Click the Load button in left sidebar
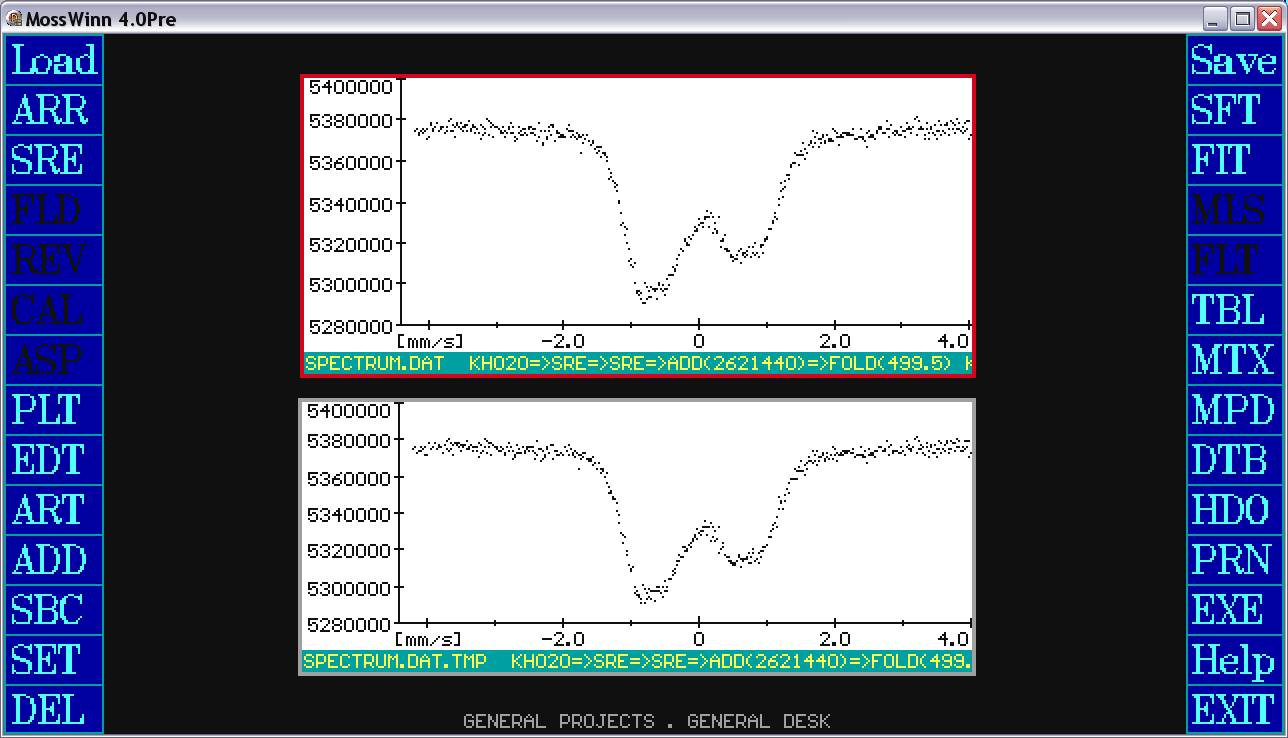This screenshot has width=1288, height=738. pyautogui.click(x=54, y=60)
